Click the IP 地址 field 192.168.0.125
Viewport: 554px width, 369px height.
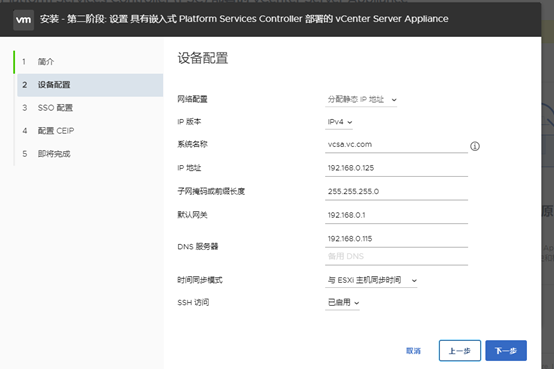(x=396, y=169)
